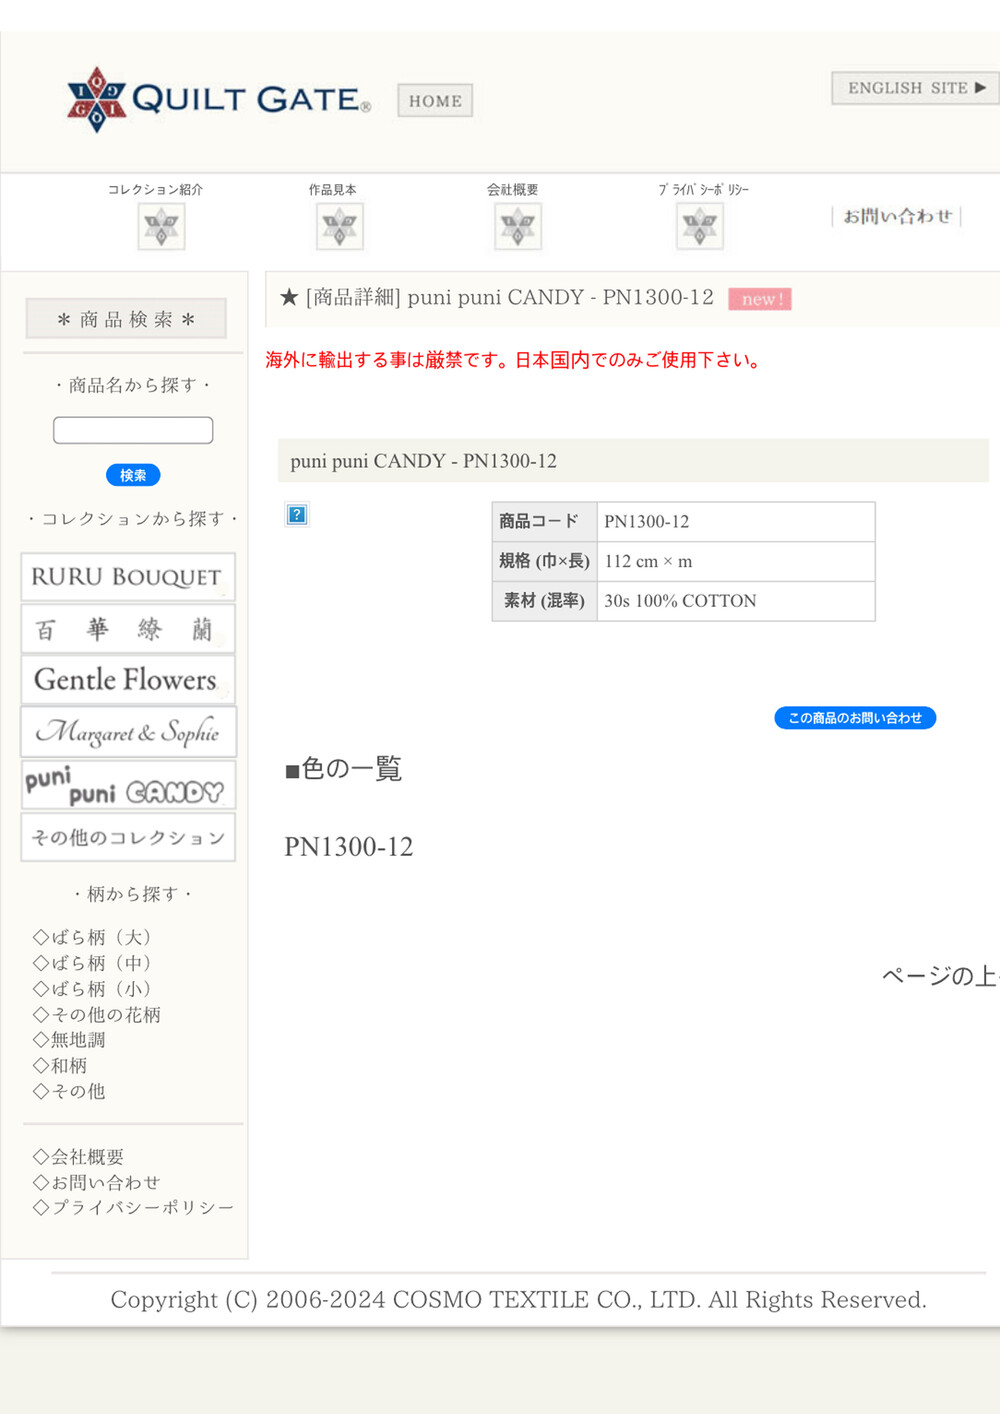Screen dimensions: 1000x1414
Task: Click この商品のお問い合わせ inquiry button
Action: (x=855, y=718)
